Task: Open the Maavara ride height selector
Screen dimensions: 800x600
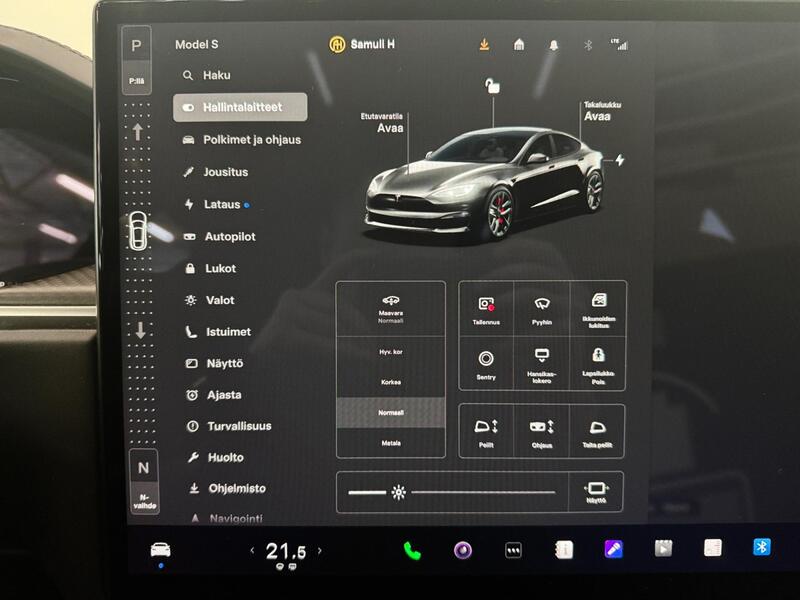Action: [x=394, y=307]
